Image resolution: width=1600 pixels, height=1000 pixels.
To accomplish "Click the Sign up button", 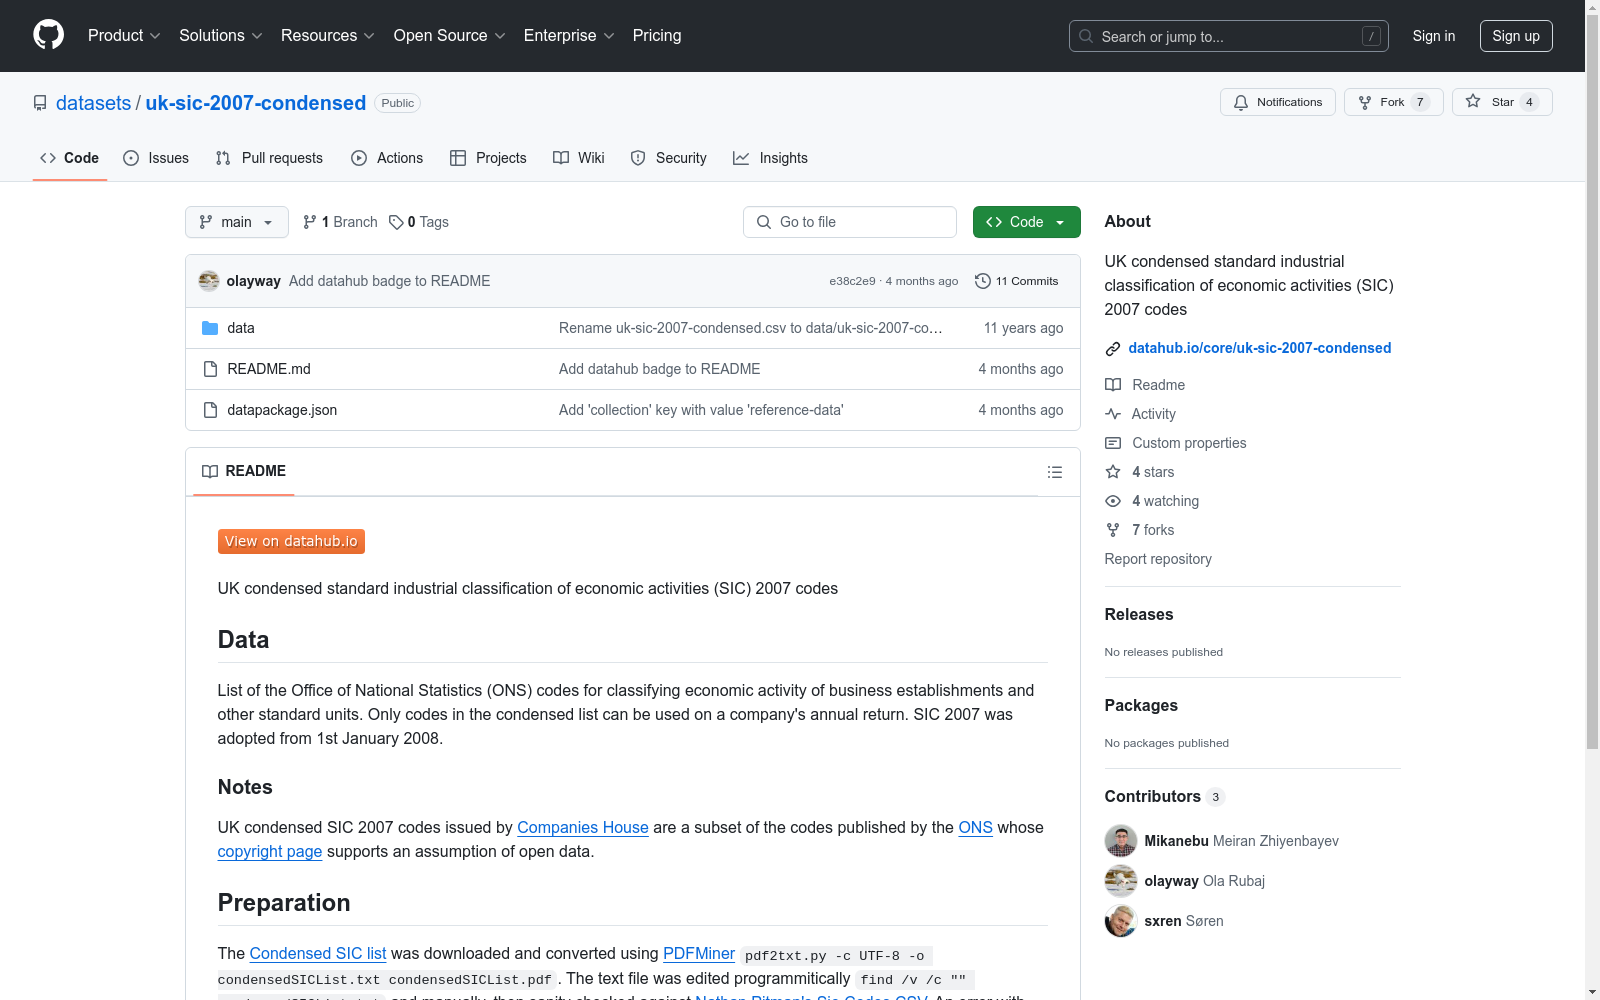I will click(x=1516, y=36).
